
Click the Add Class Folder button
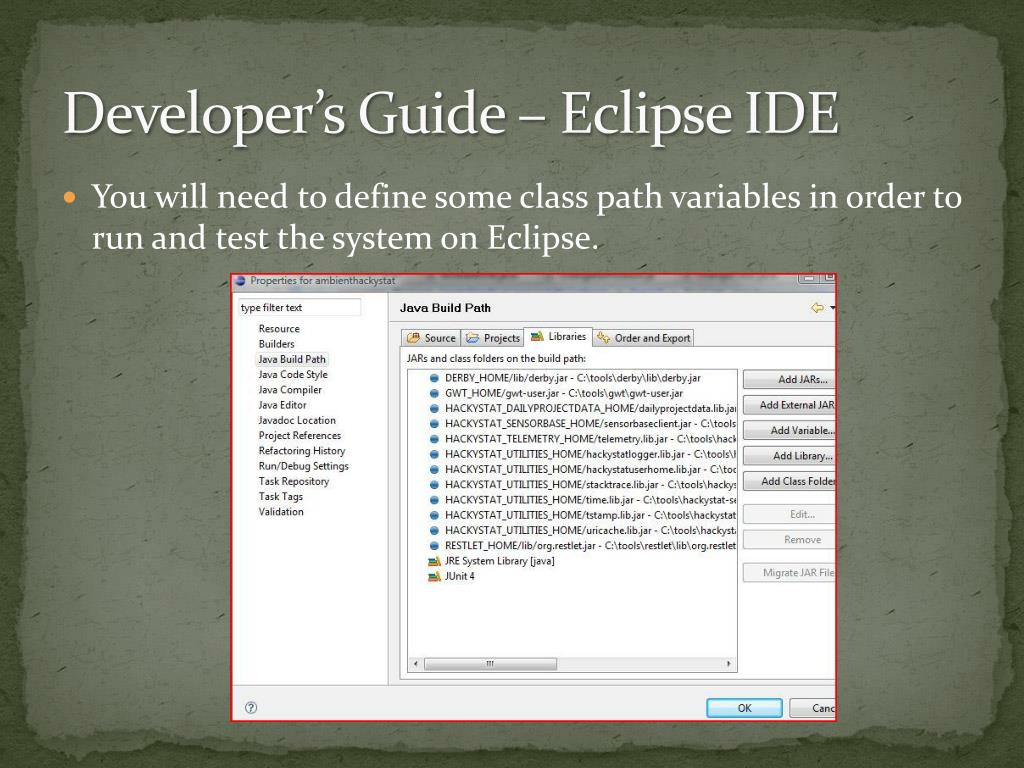789,481
